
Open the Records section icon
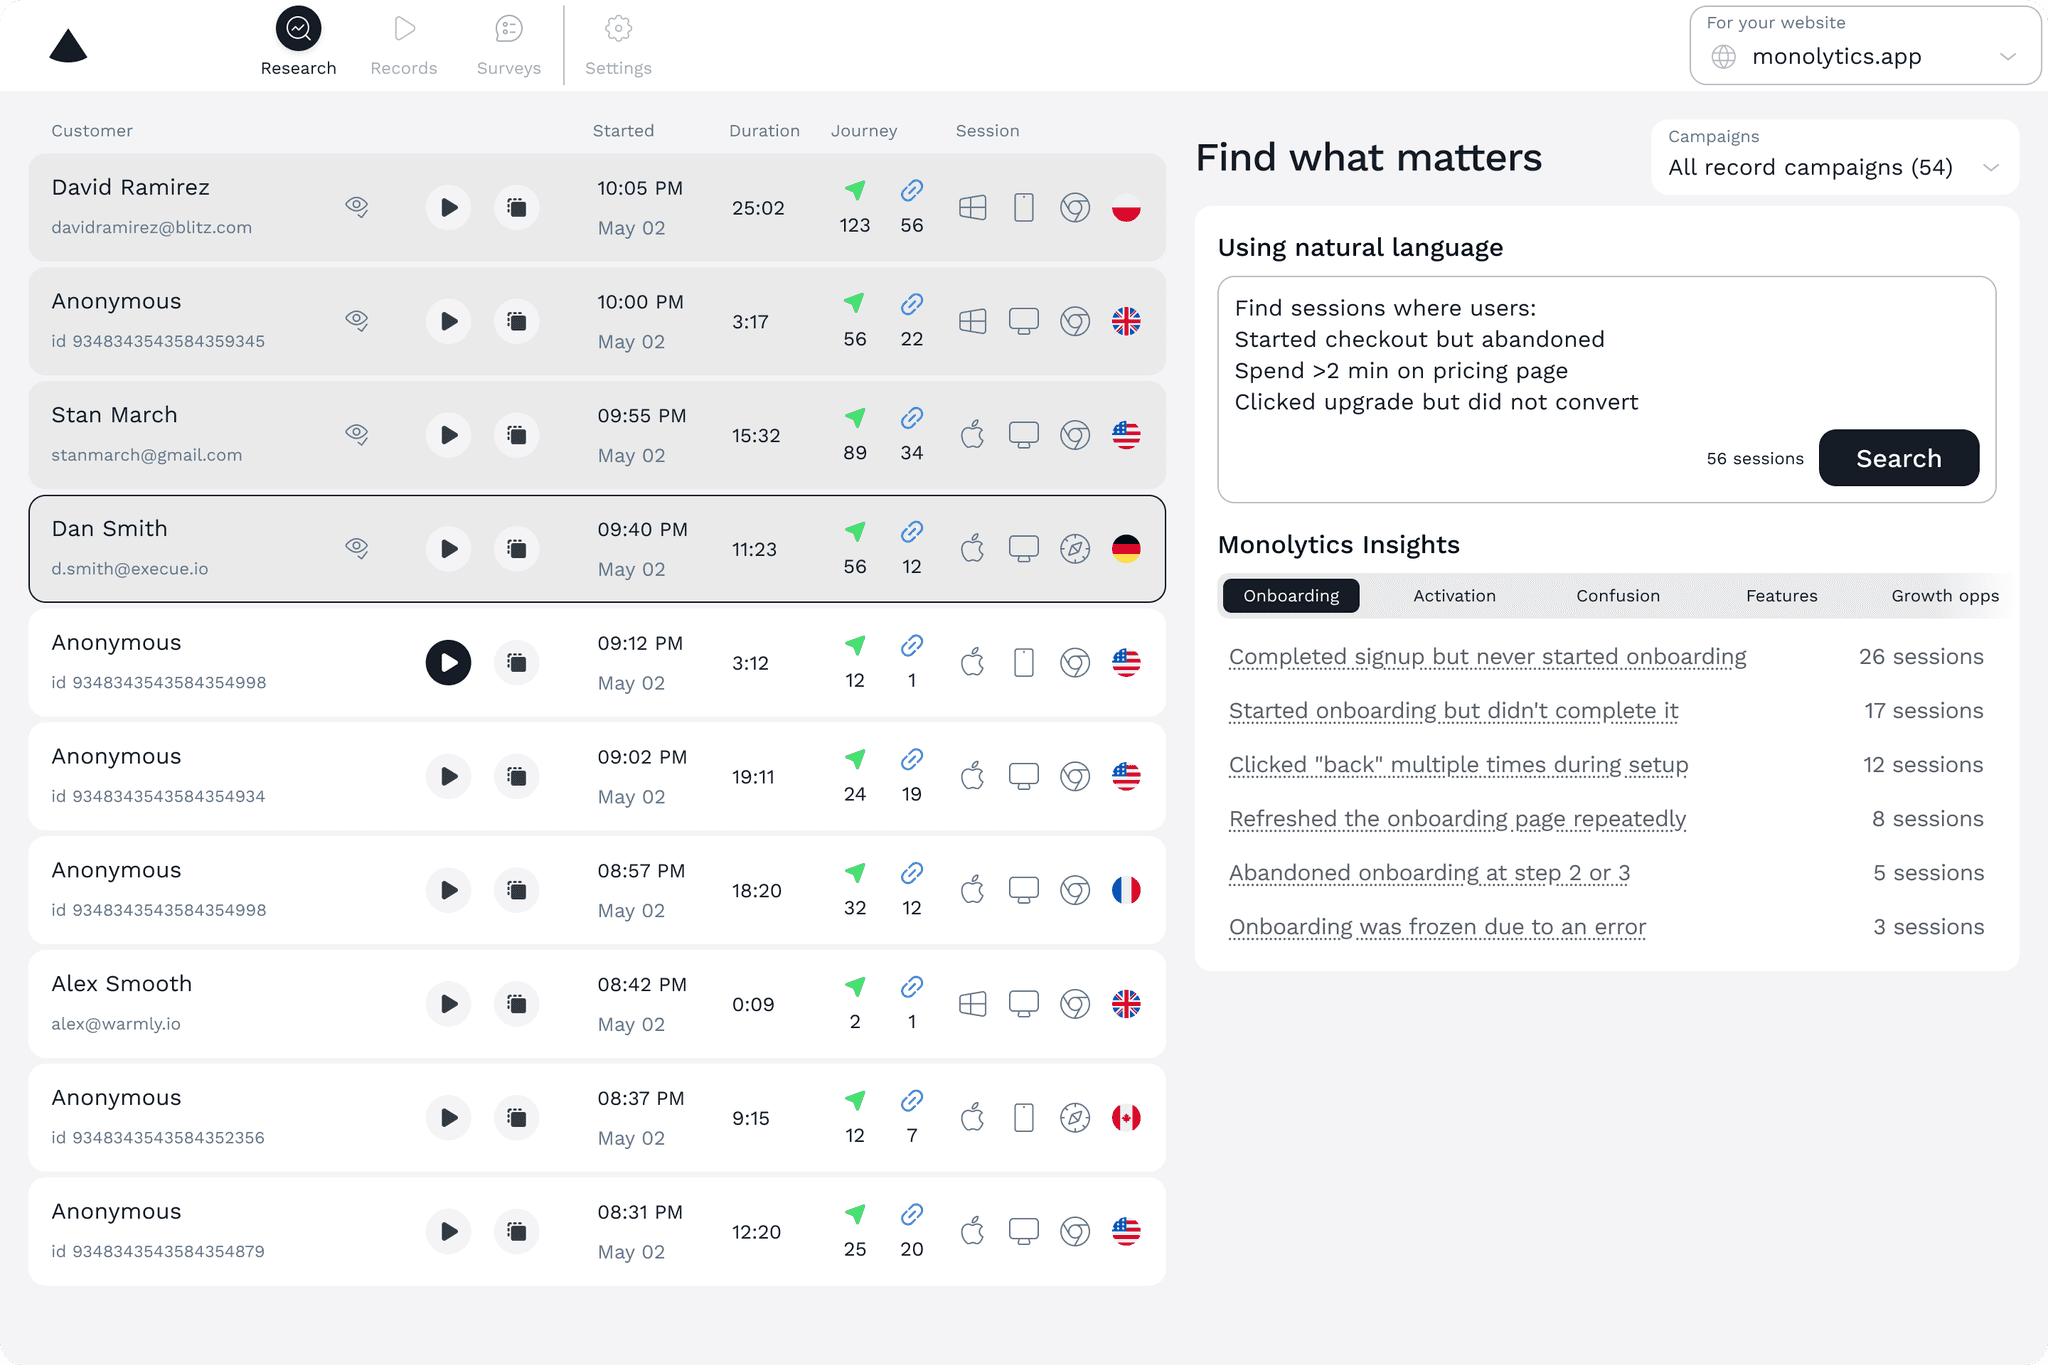[x=404, y=29]
